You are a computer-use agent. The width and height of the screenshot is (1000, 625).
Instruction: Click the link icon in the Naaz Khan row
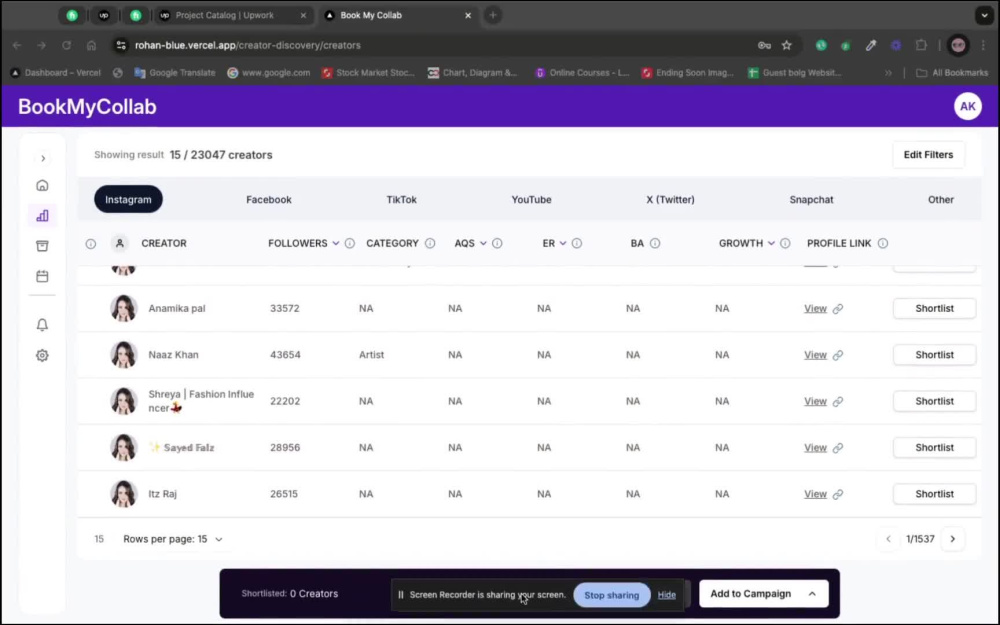pos(837,355)
